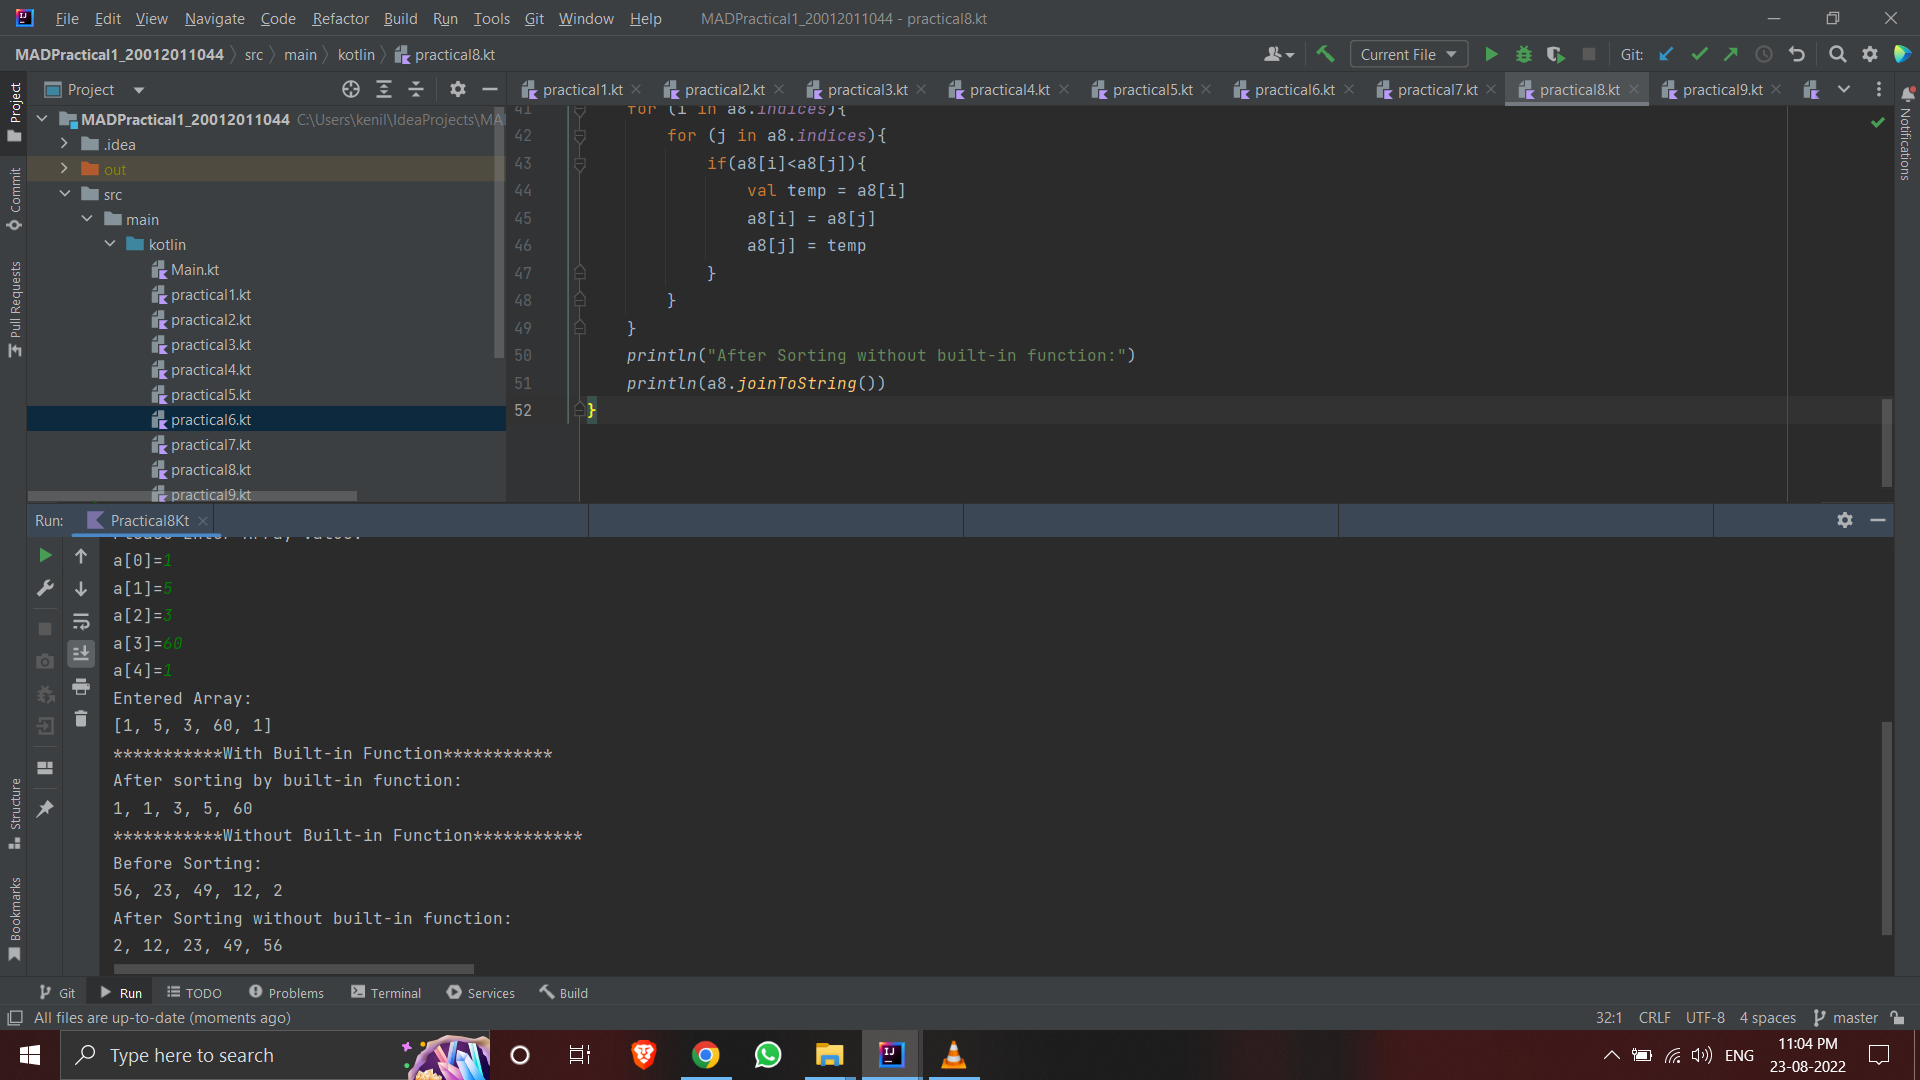Viewport: 1920px width, 1080px height.
Task: Run practical8.kt with coverage
Action: 1556,54
